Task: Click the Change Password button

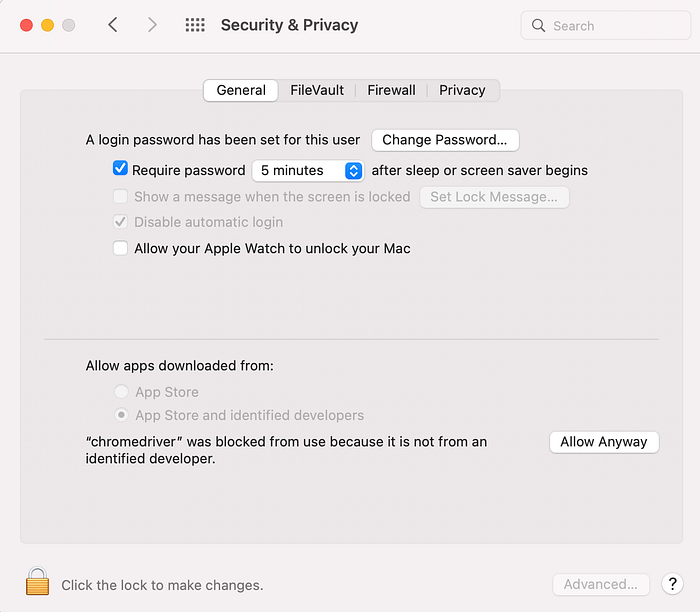Action: [445, 140]
